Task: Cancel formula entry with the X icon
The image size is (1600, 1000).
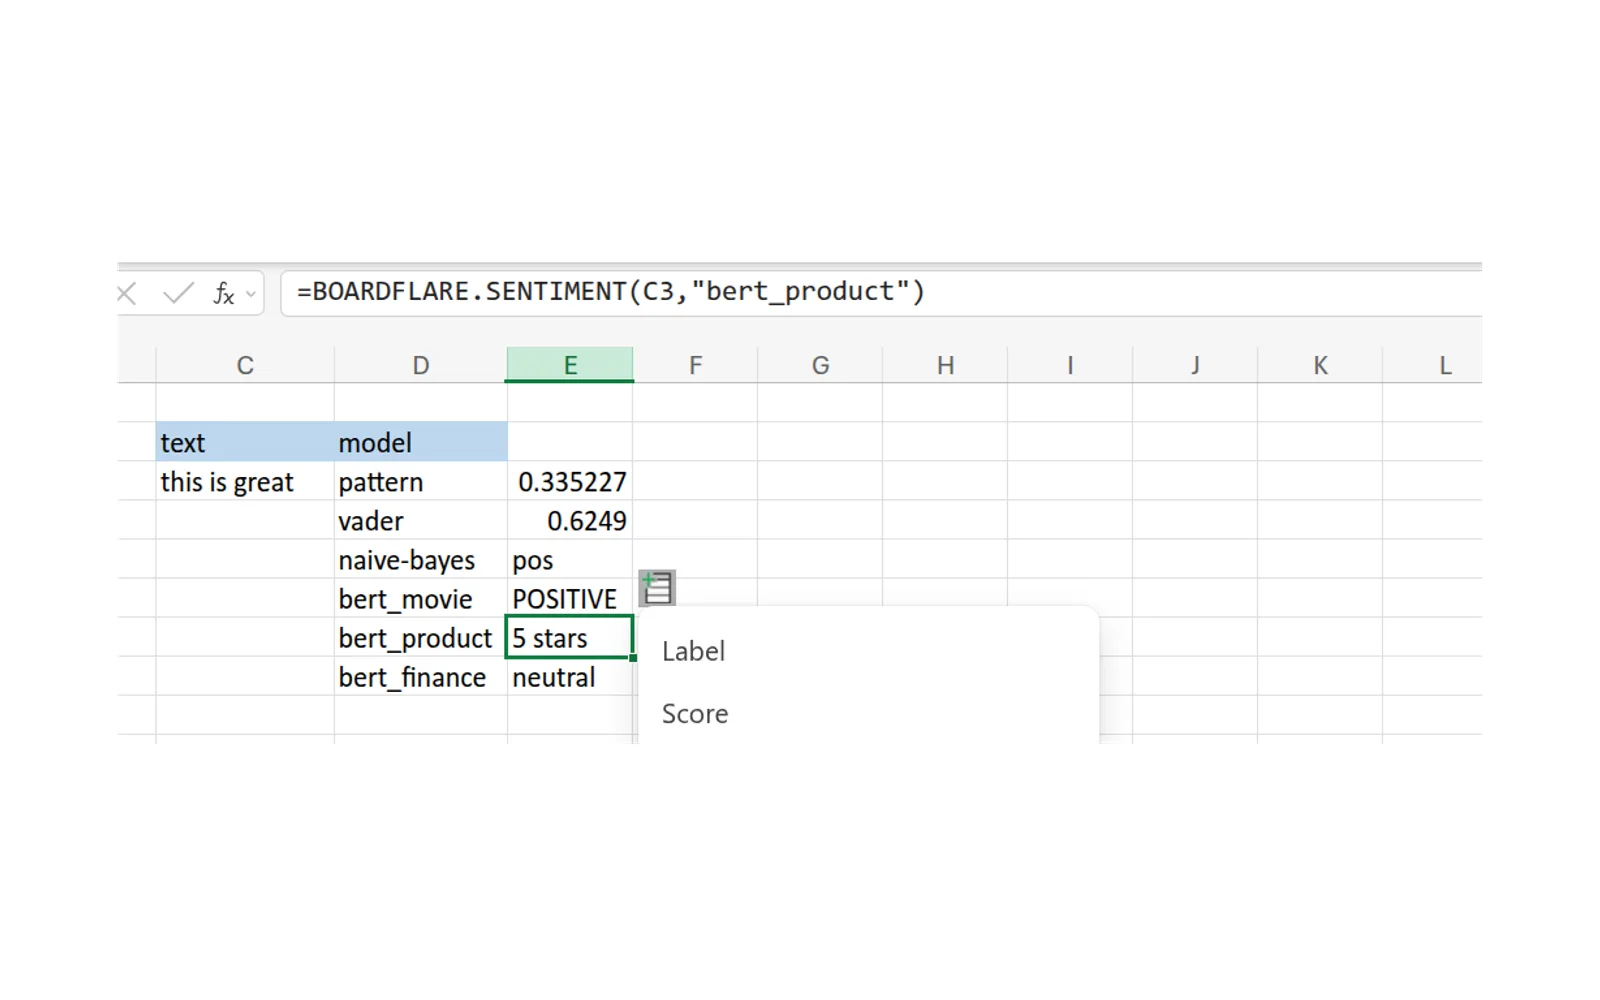Action: [x=127, y=293]
